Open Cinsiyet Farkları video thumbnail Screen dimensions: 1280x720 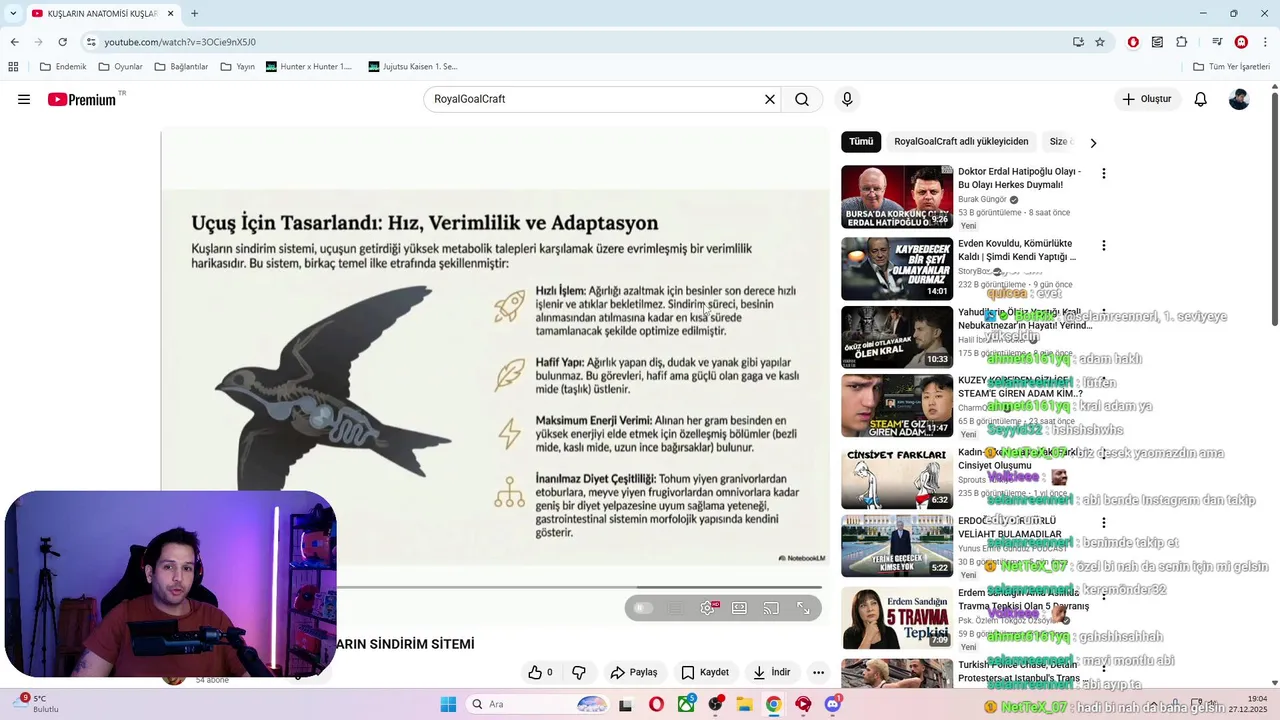pyautogui.click(x=897, y=477)
